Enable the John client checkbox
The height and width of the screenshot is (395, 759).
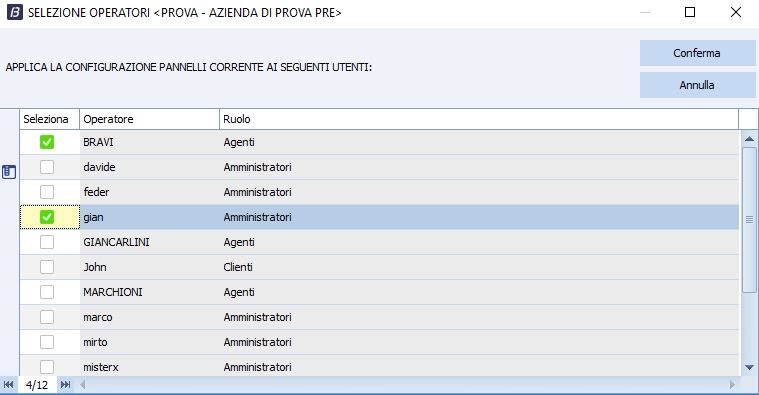(47, 267)
